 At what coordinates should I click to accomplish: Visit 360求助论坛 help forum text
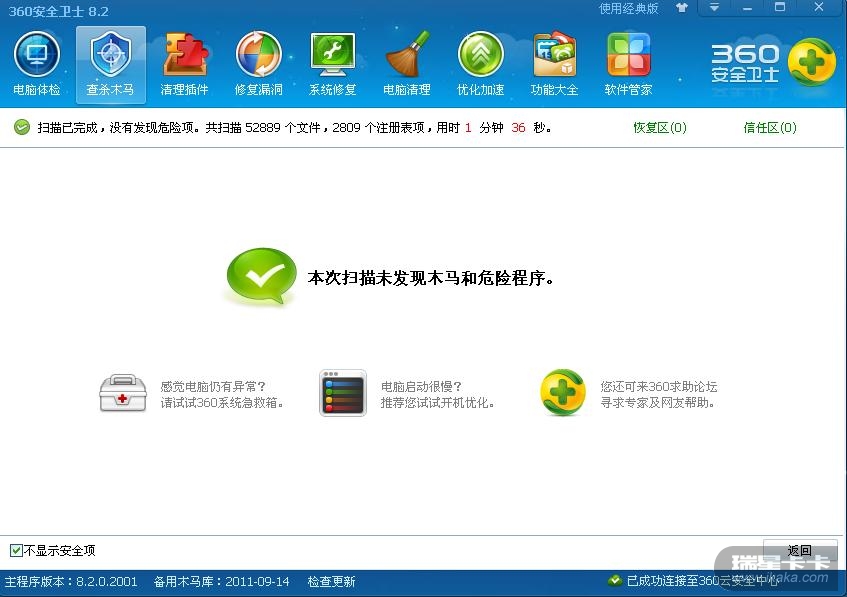click(658, 394)
